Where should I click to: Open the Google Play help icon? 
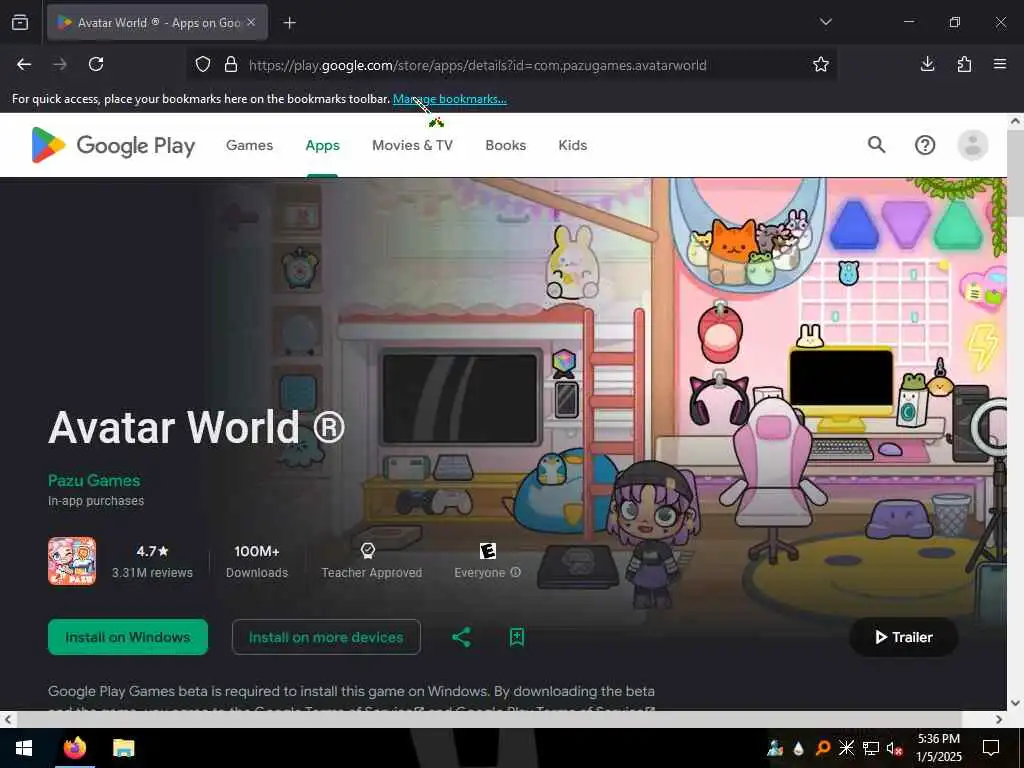925,145
